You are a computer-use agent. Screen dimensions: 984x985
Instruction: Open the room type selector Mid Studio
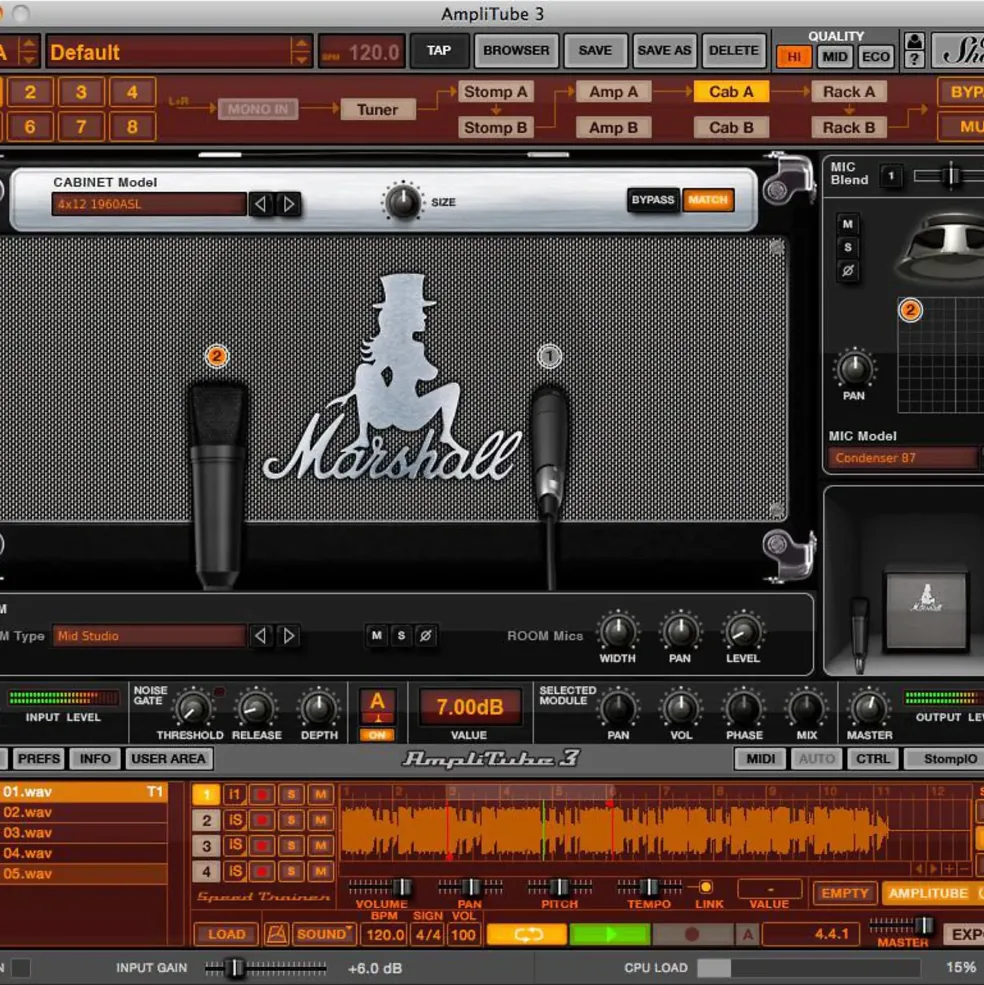pos(149,636)
